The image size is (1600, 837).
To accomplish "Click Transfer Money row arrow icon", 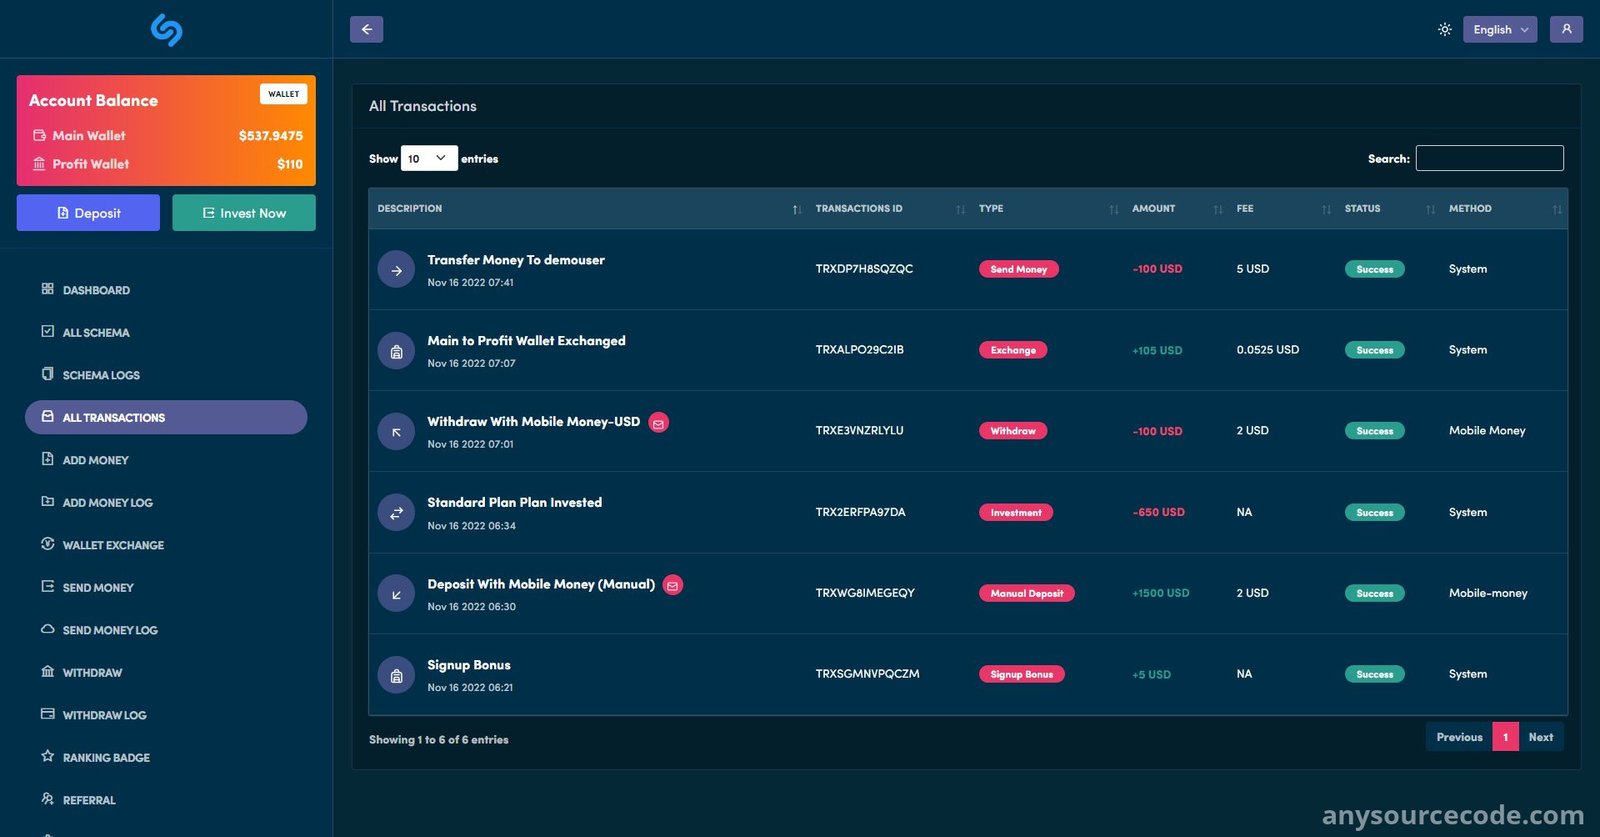I will 396,270.
